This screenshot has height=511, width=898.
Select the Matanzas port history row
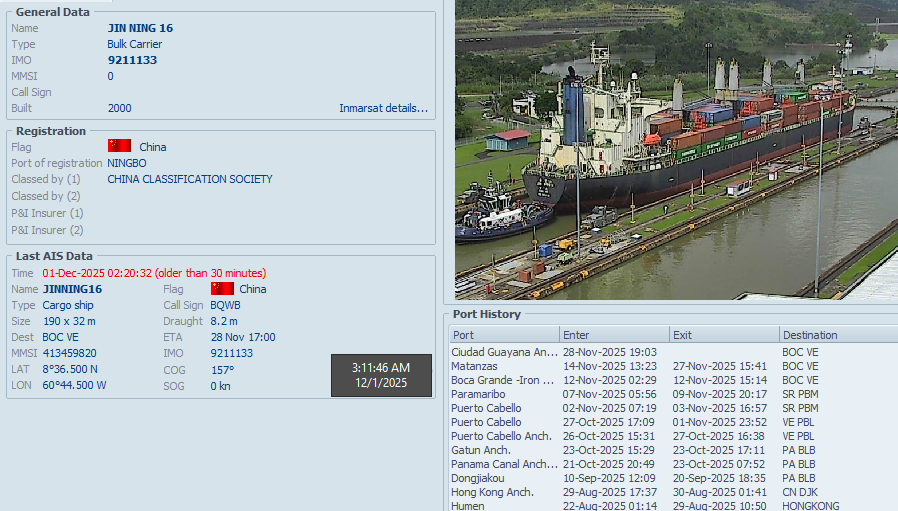(674, 366)
